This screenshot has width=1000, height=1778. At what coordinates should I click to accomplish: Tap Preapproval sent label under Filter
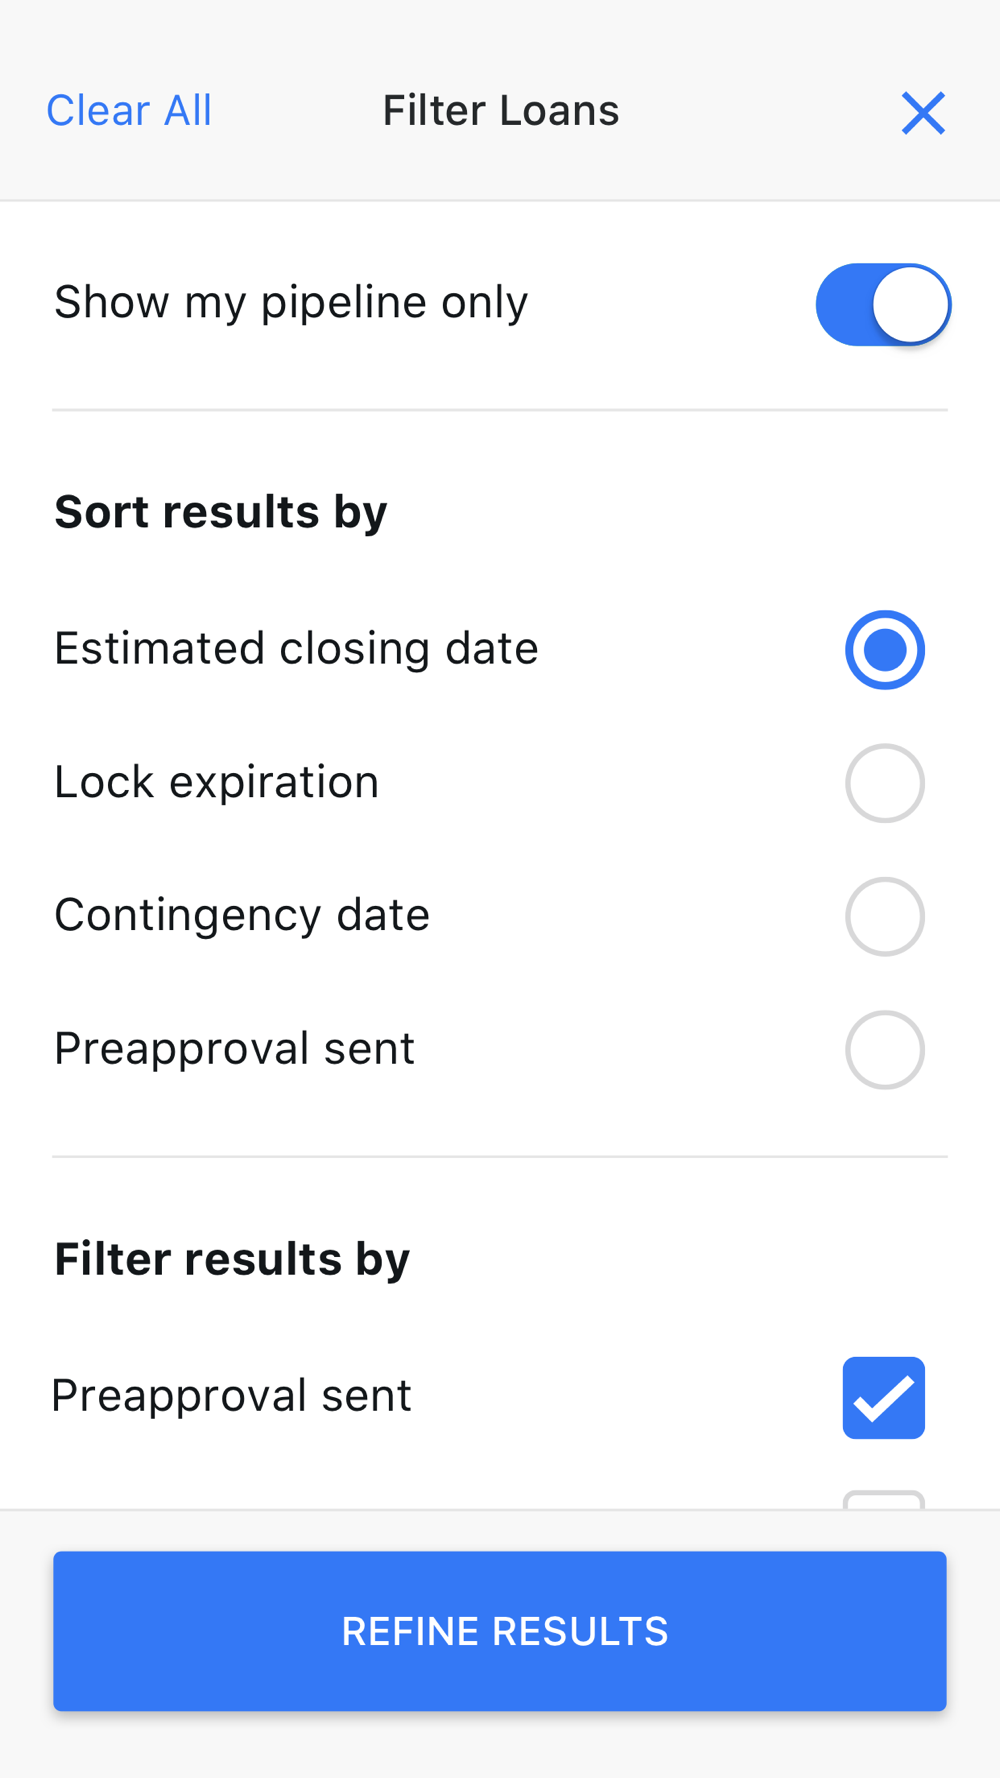tap(232, 1396)
